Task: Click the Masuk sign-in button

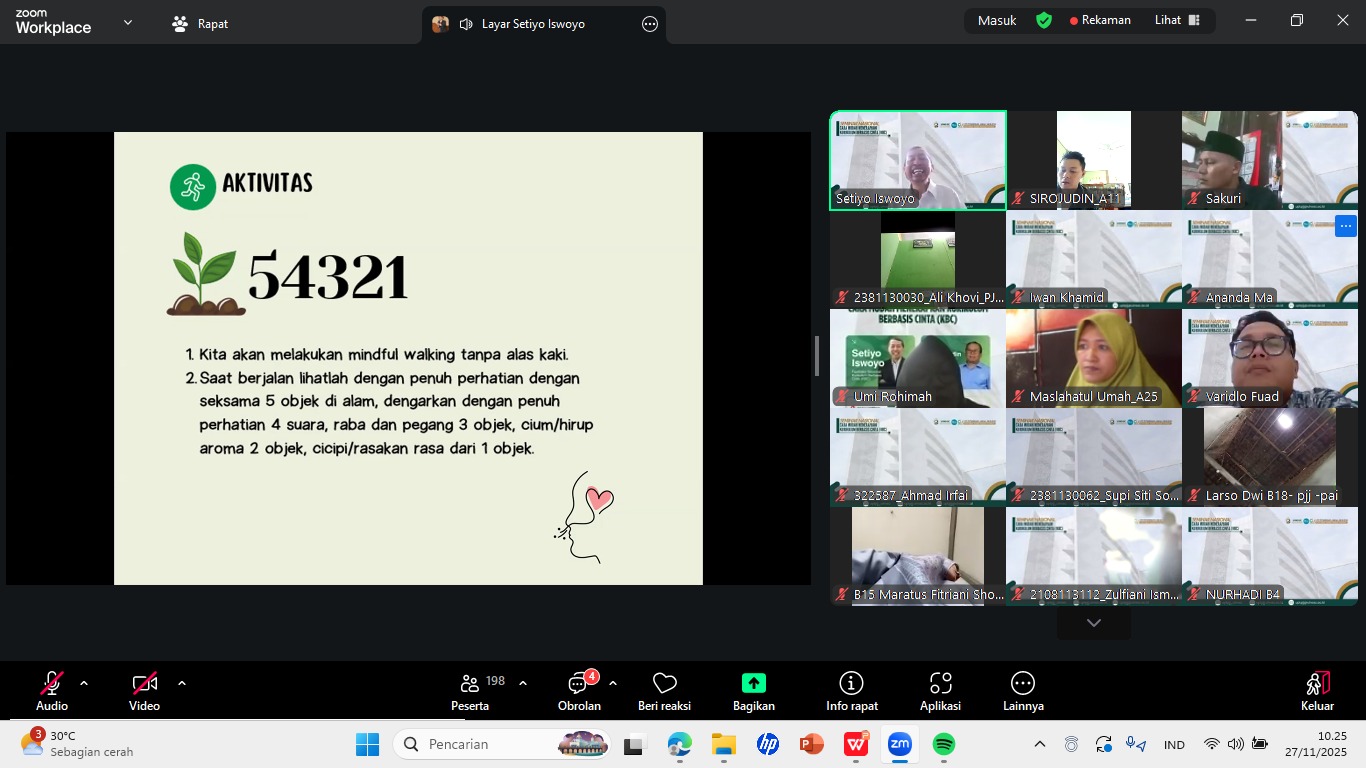Action: pyautogui.click(x=996, y=20)
